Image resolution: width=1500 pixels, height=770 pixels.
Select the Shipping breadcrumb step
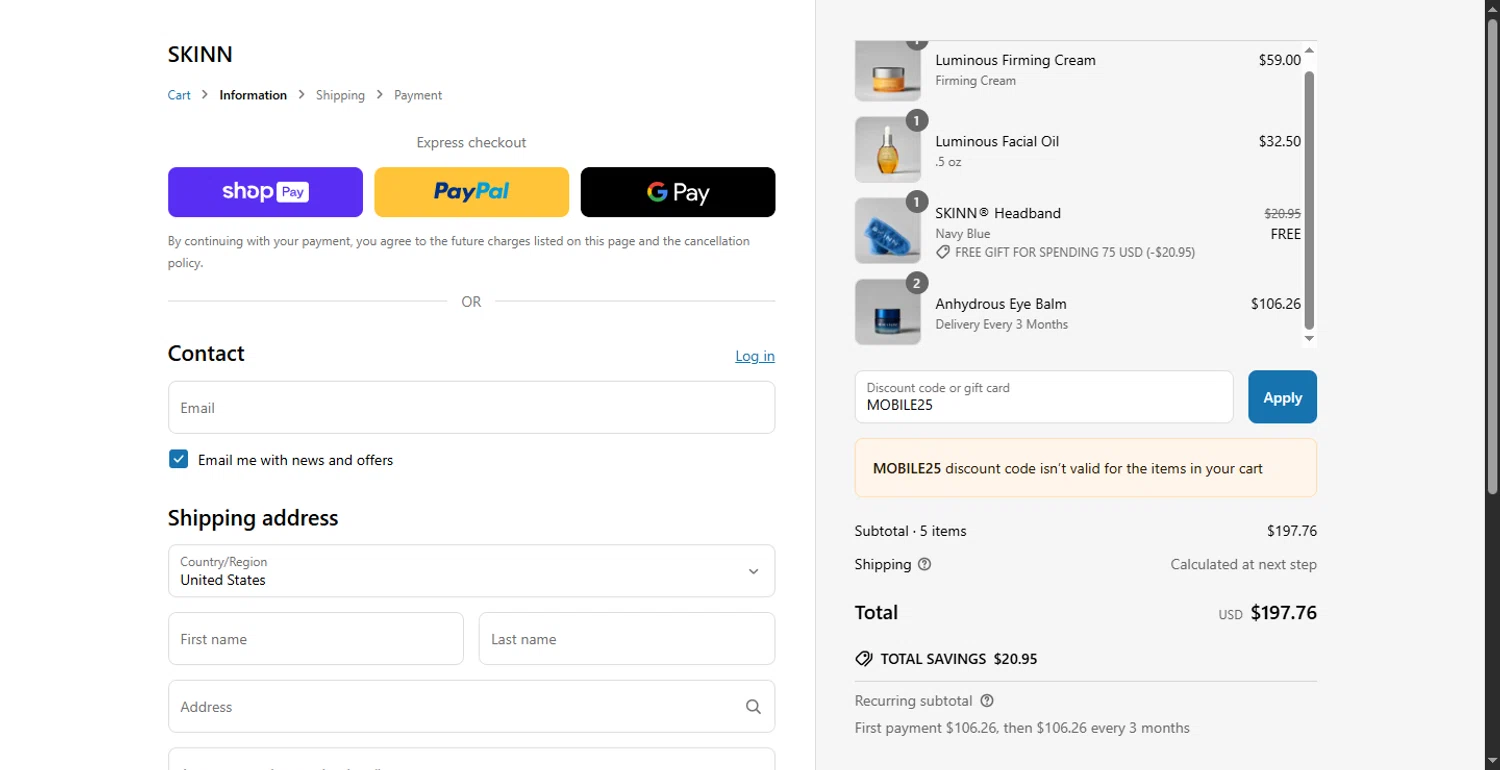(x=340, y=95)
